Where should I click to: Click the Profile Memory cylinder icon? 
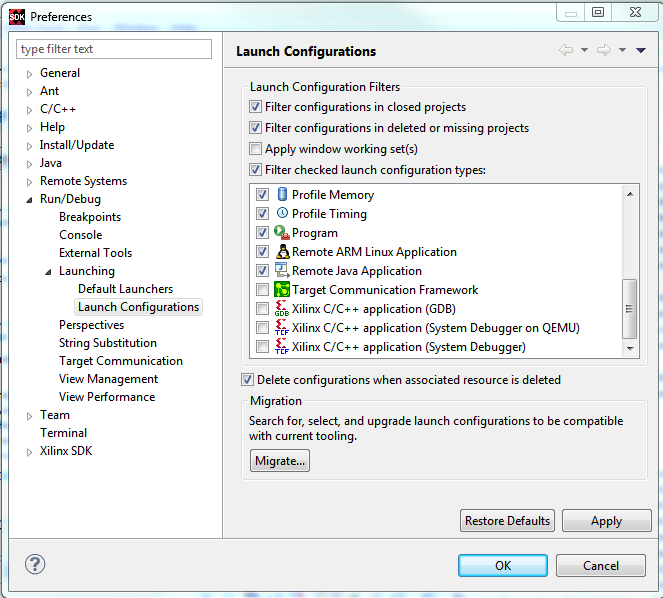tap(282, 194)
